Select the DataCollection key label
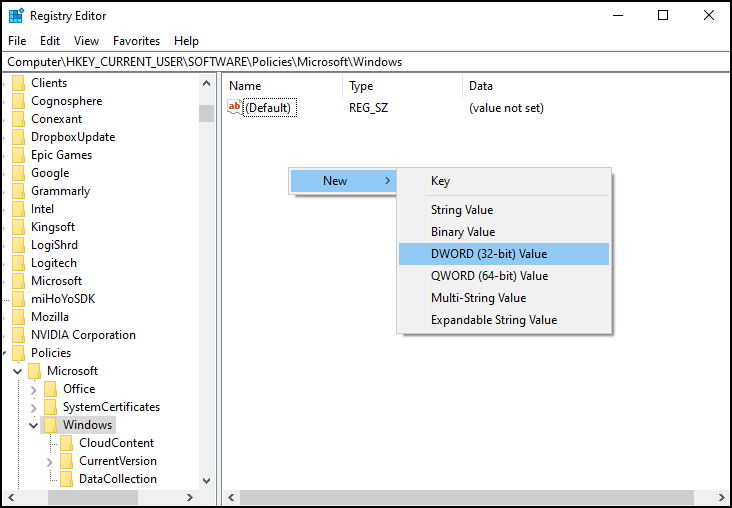Image resolution: width=732 pixels, height=508 pixels. point(118,479)
